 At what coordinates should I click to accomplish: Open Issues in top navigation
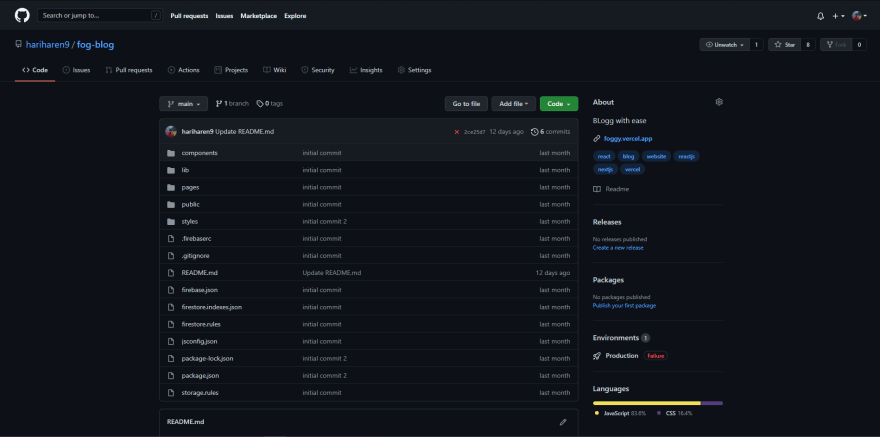tap(224, 16)
